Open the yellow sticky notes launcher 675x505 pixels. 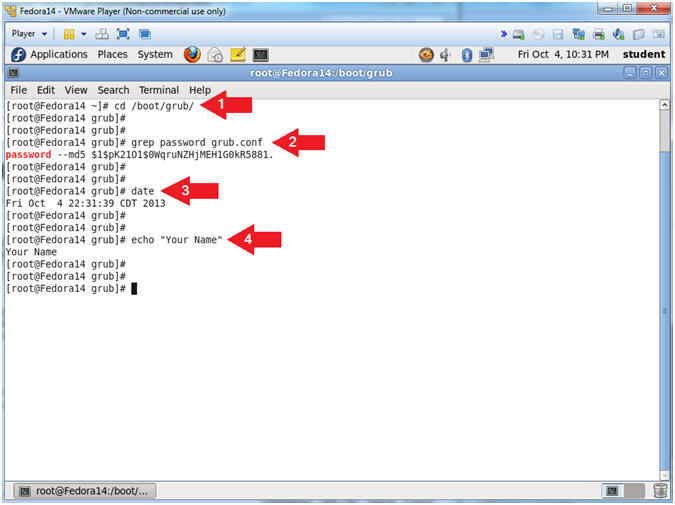click(238, 55)
